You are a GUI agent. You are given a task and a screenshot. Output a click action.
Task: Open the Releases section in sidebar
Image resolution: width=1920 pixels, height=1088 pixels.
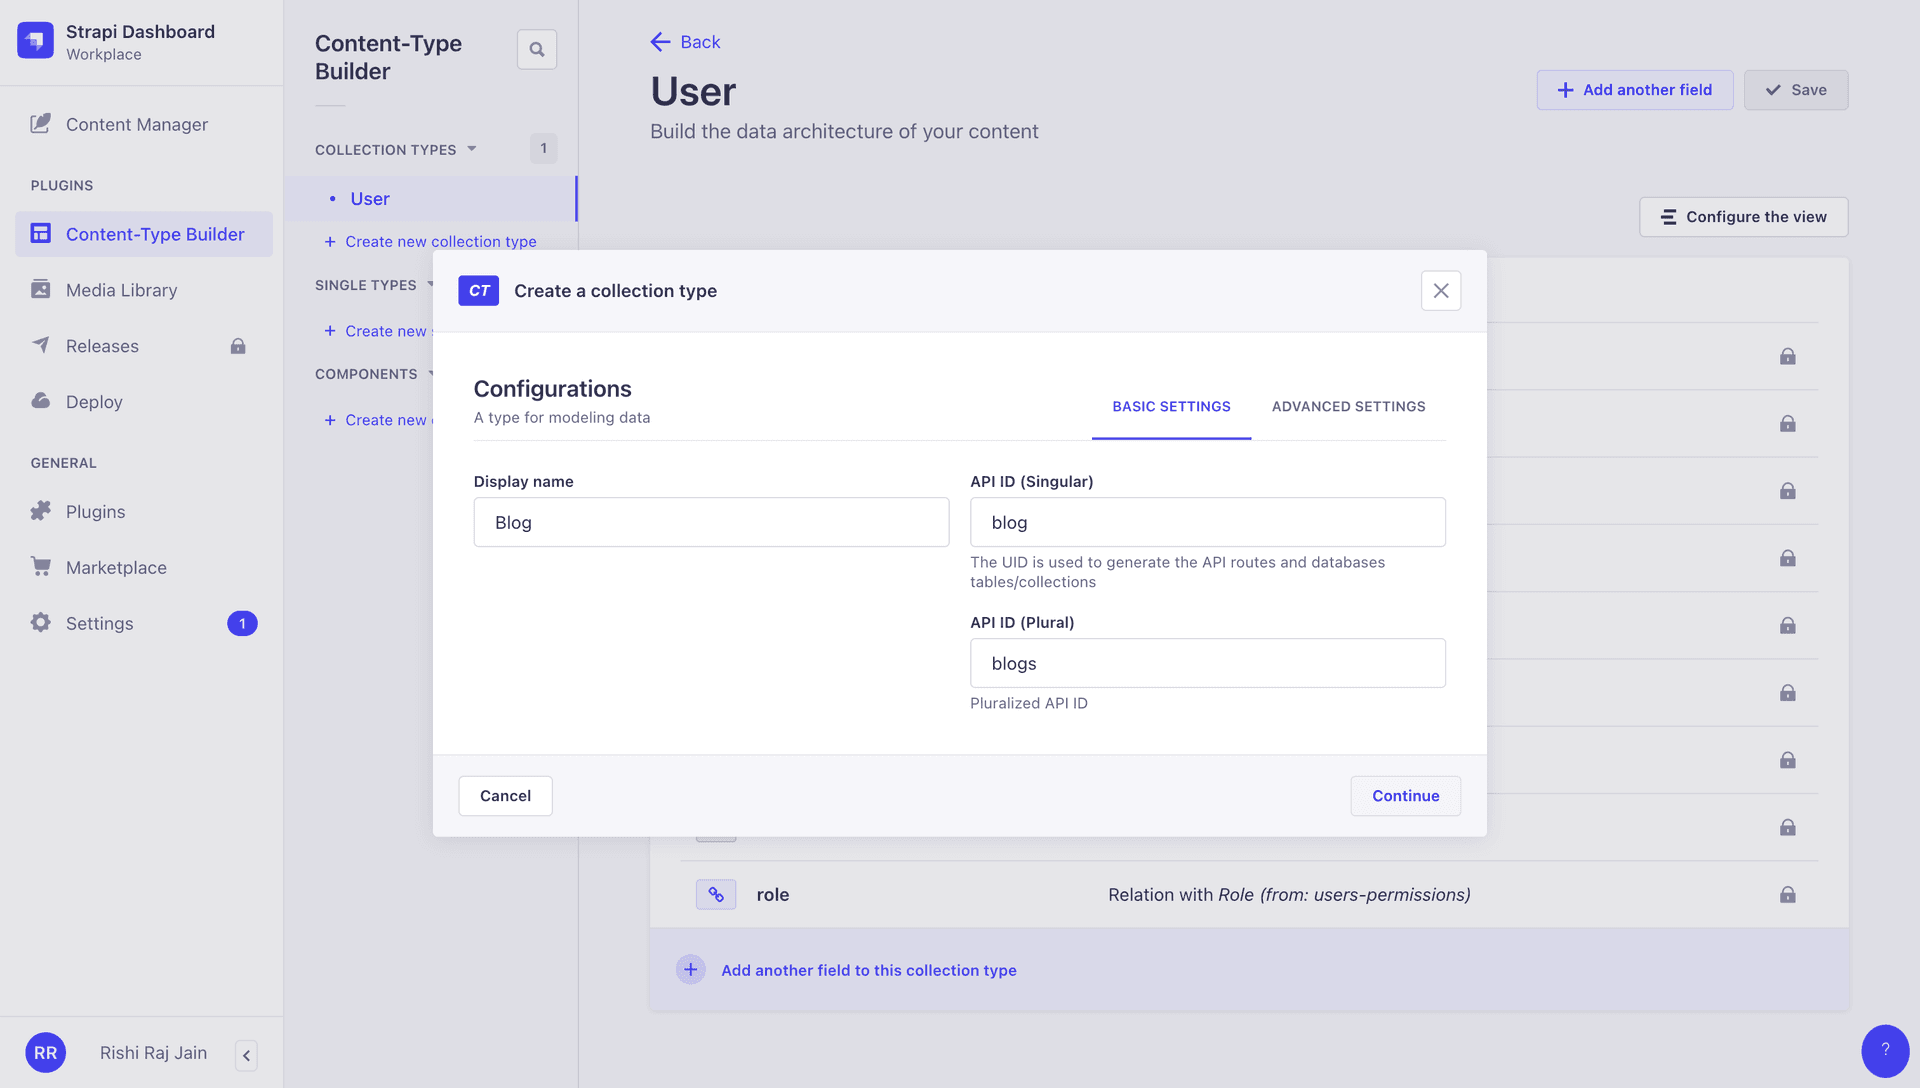click(101, 345)
